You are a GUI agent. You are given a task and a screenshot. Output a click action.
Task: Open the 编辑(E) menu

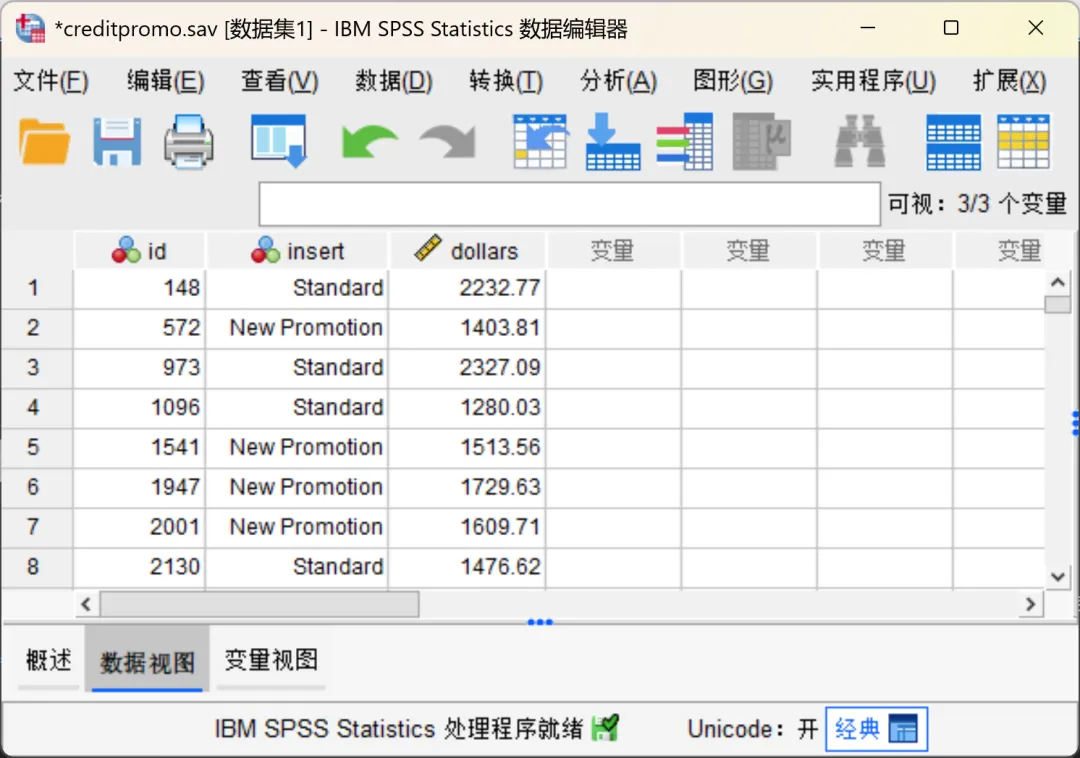165,81
